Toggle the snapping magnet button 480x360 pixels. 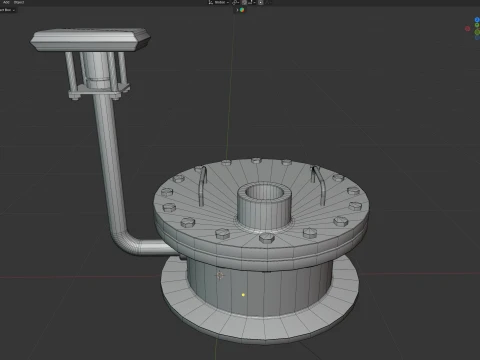244,2
